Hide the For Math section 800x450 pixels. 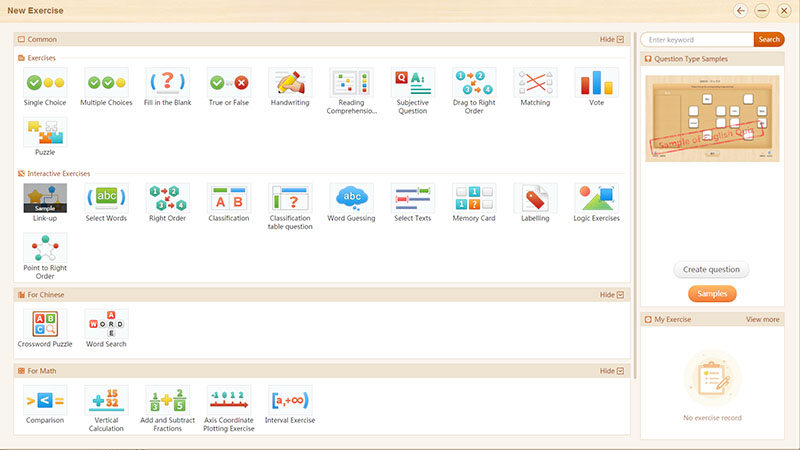tap(611, 371)
